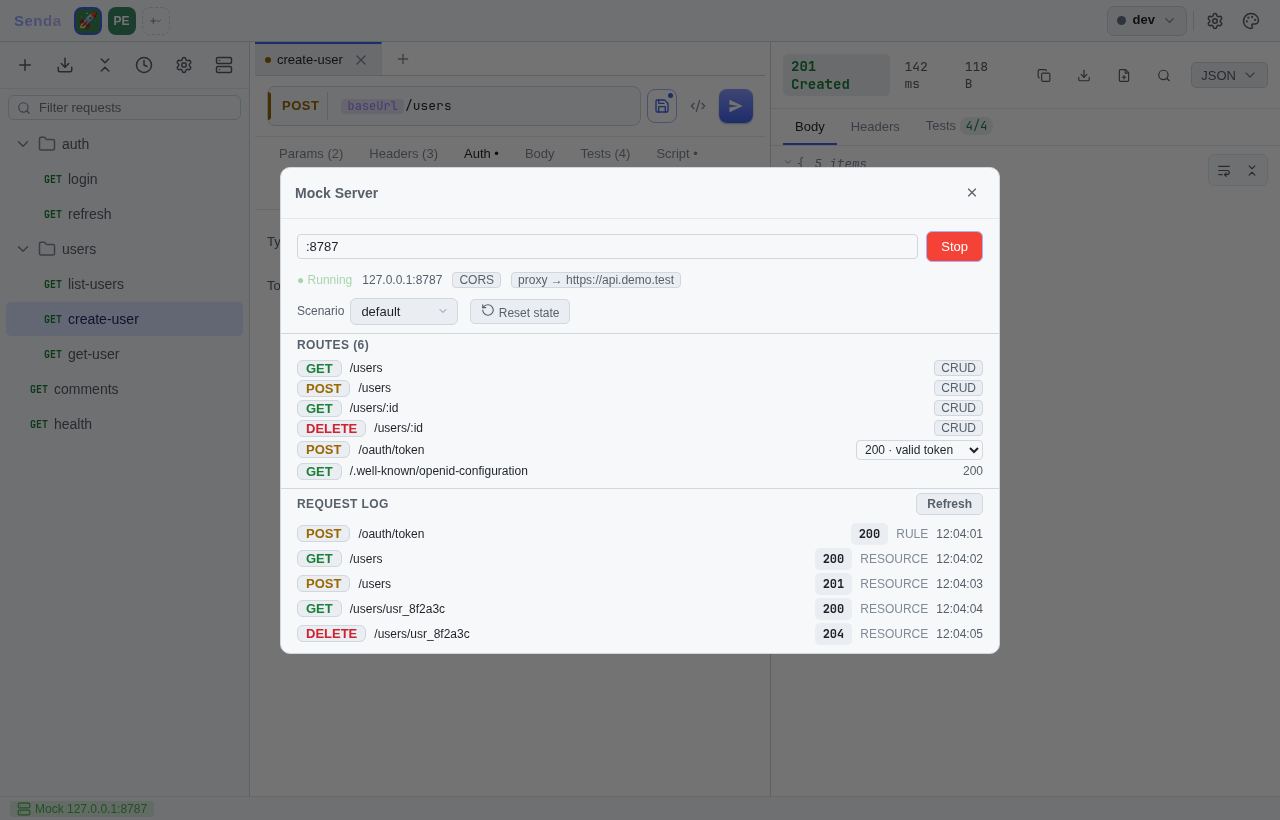This screenshot has width=1280, height=820.
Task: Switch to the Auth tab
Action: 481,153
